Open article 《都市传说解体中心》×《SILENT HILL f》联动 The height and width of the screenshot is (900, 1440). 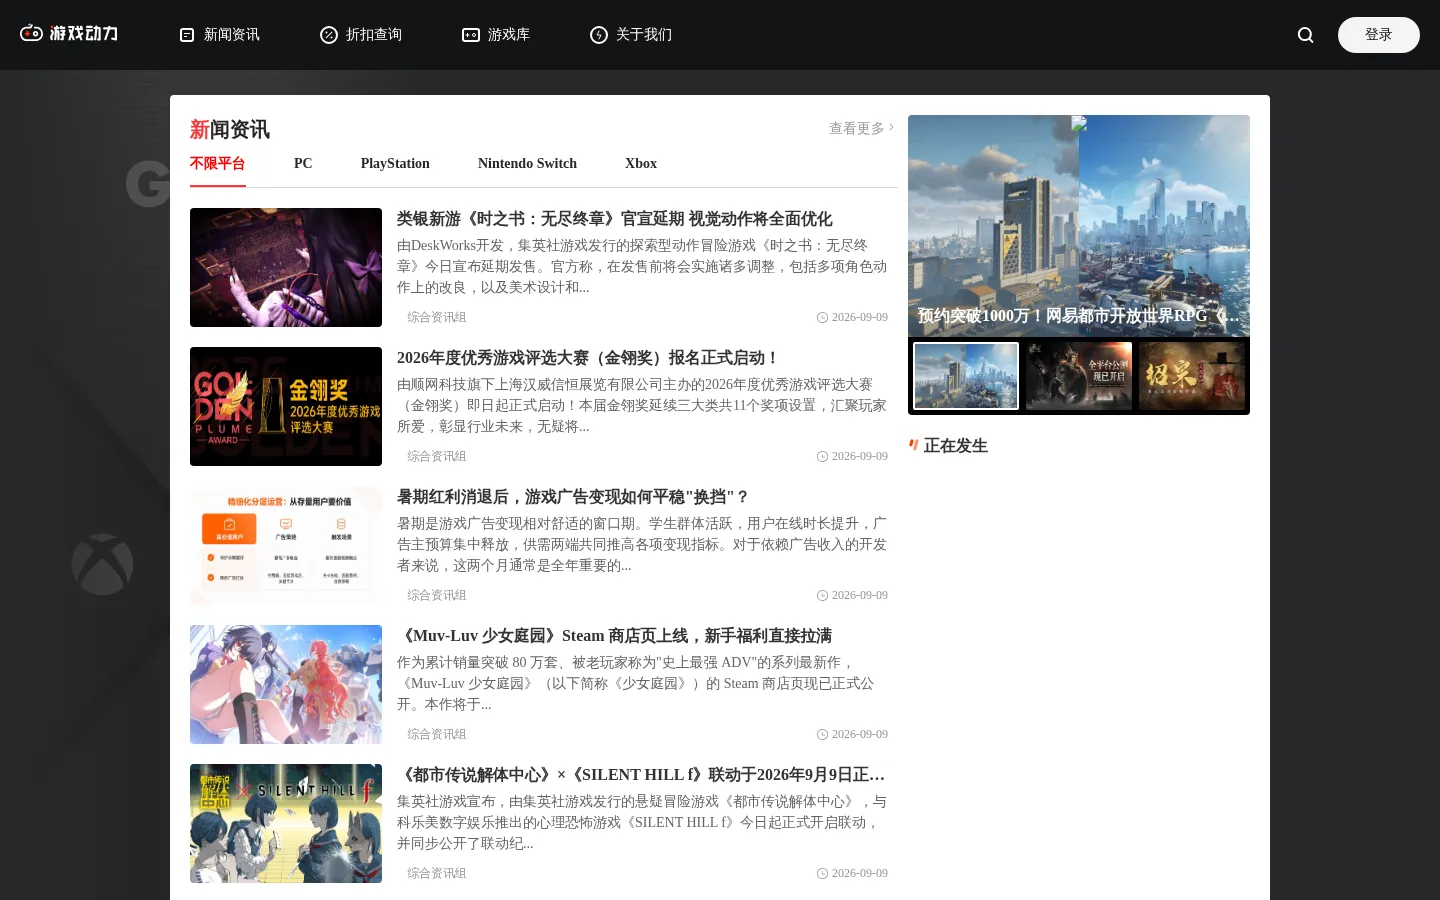pyautogui.click(x=641, y=775)
